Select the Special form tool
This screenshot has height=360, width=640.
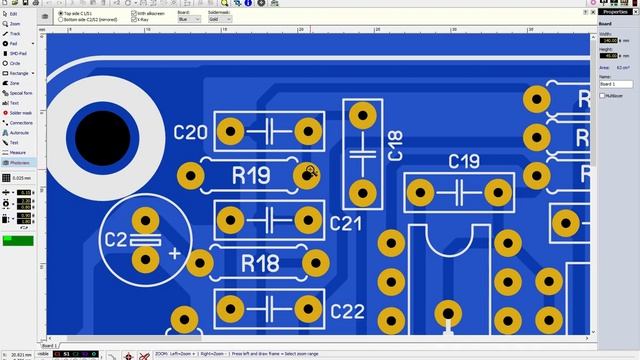point(17,93)
